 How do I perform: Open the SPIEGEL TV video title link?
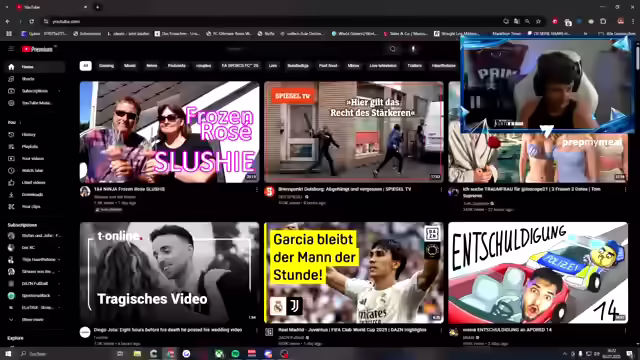pyautogui.click(x=344, y=189)
